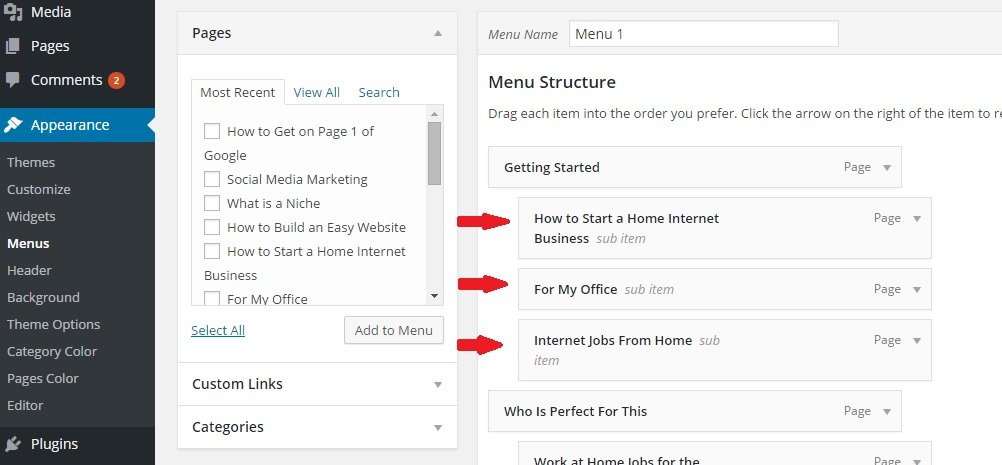The image size is (1002, 465).
Task: Click the Comments speech bubble icon
Action: point(13,80)
